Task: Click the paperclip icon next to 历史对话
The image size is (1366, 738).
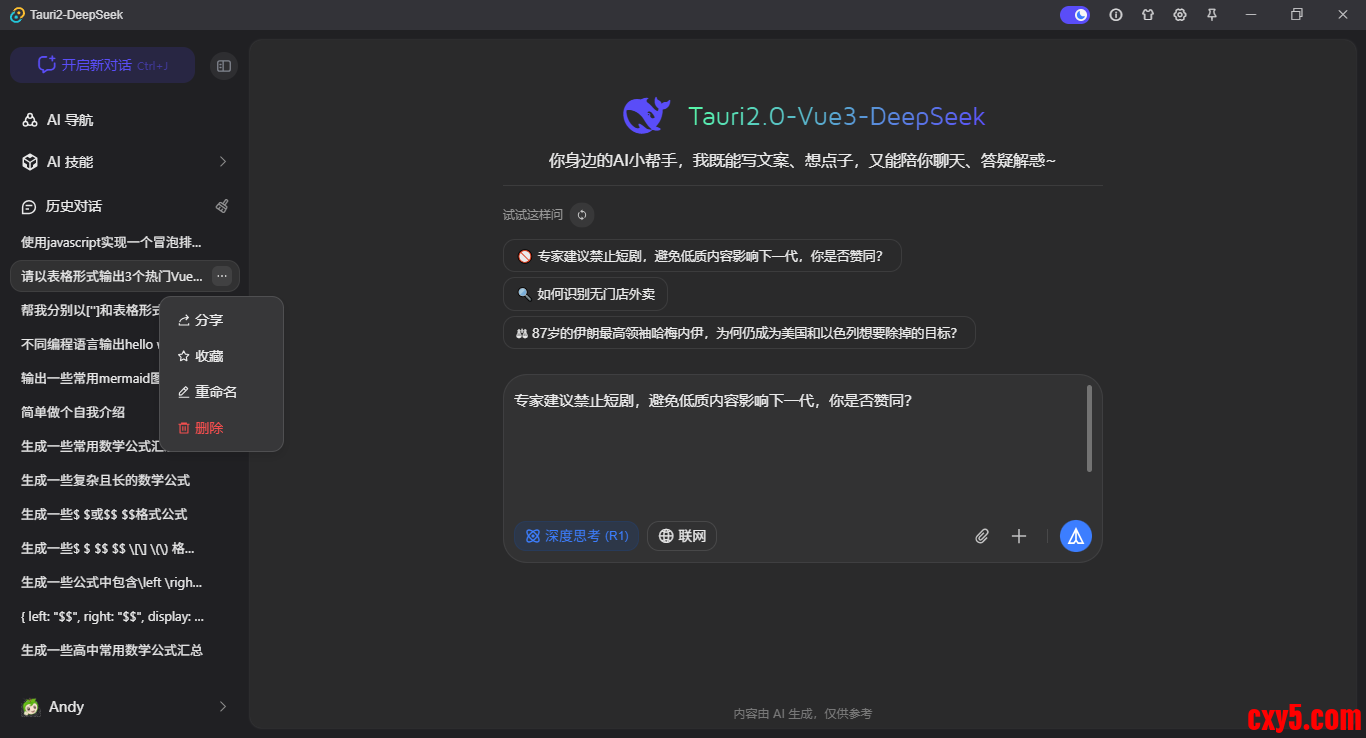Action: click(222, 206)
